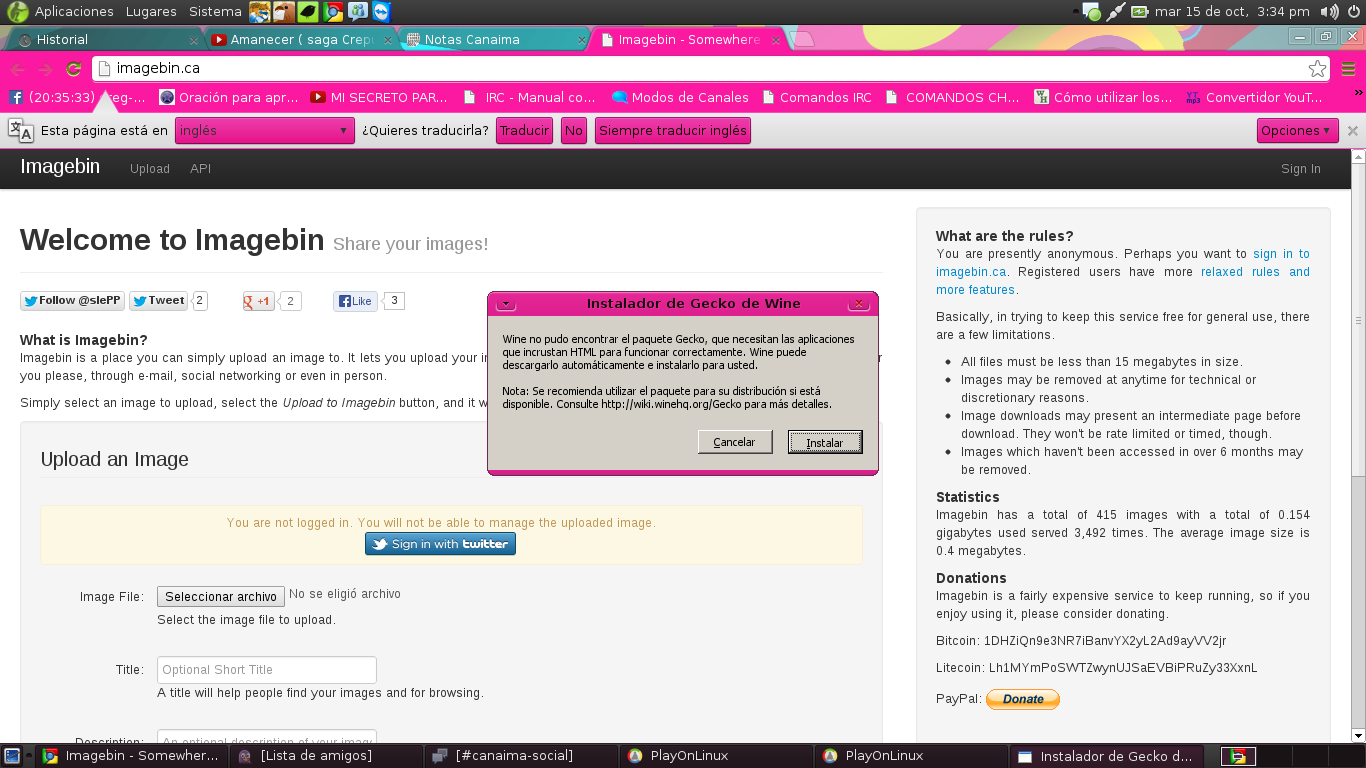
Task: Open the Aplicaciones menu
Action: coord(74,12)
